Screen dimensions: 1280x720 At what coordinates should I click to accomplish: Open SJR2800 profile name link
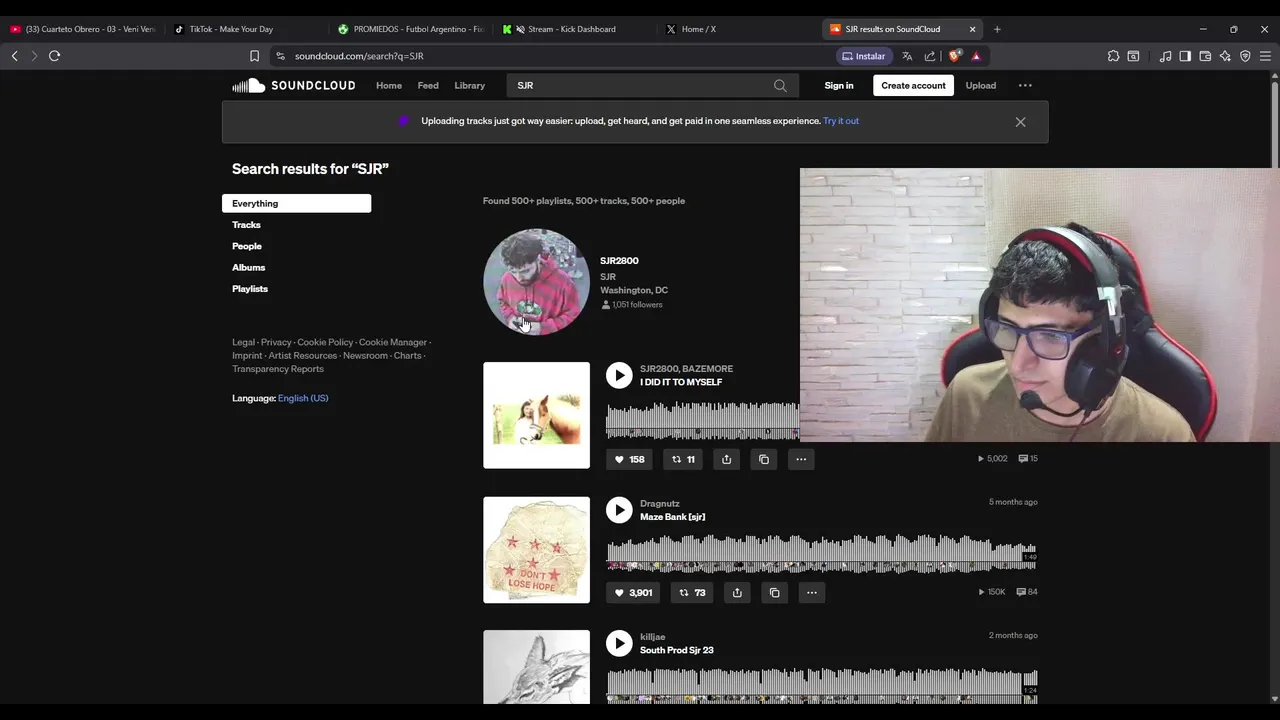coord(619,261)
